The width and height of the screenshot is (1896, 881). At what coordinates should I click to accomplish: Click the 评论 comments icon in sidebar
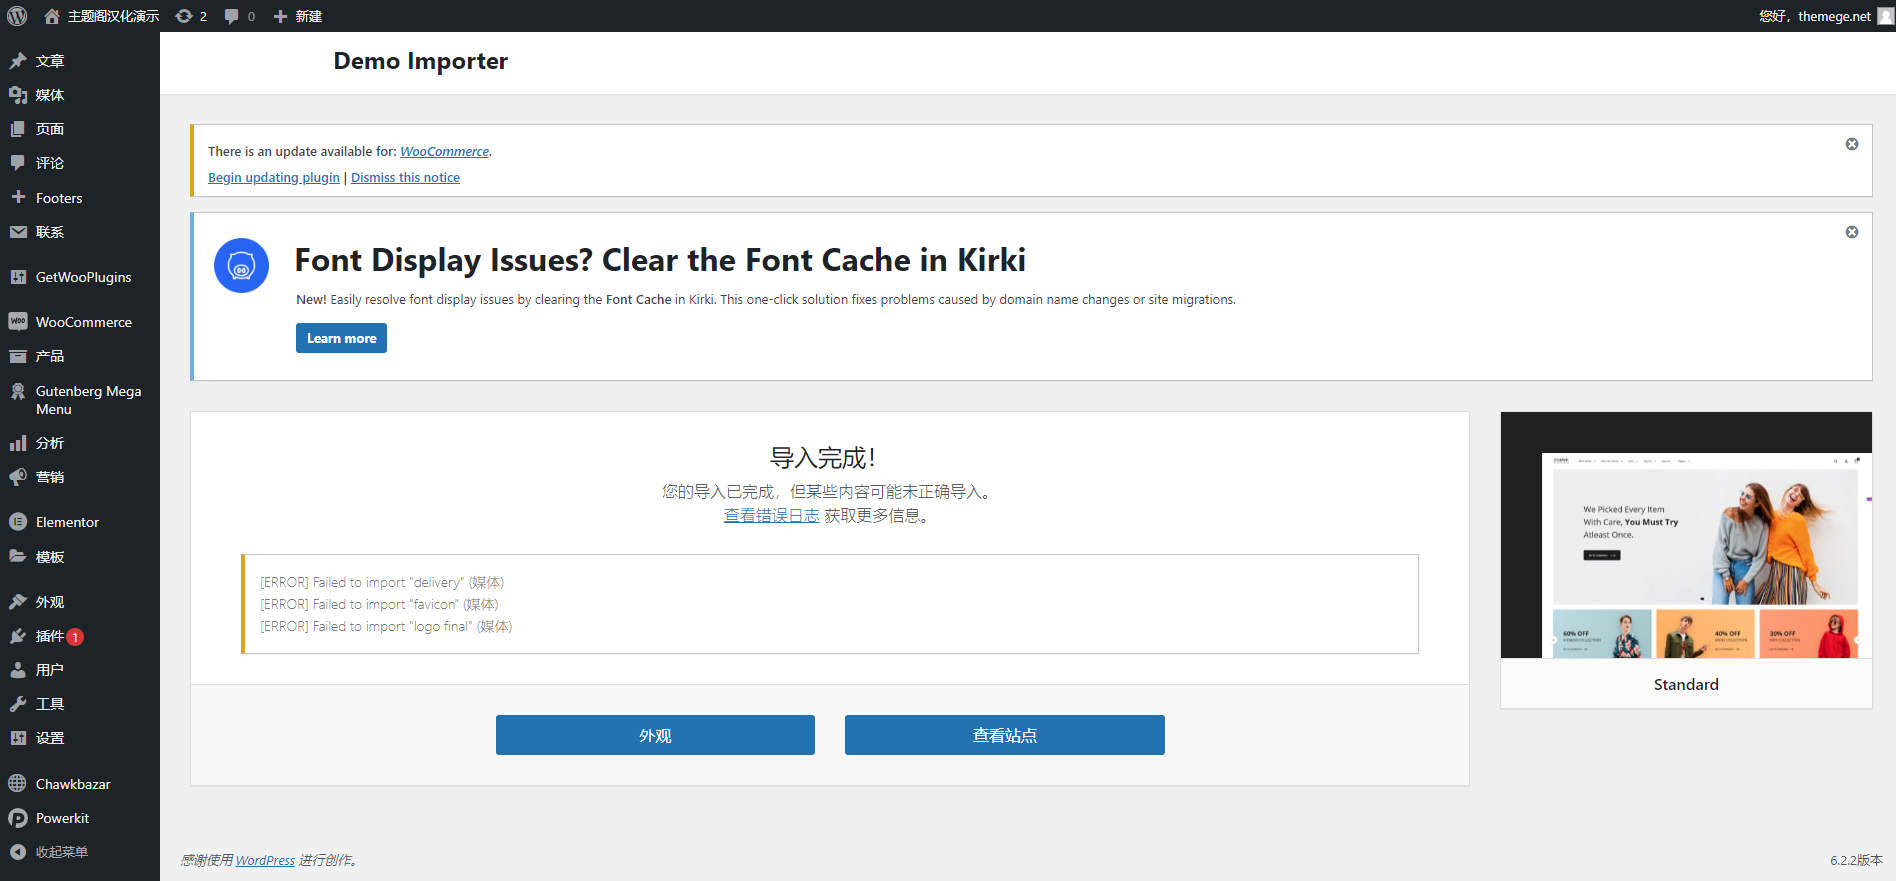pyautogui.click(x=18, y=163)
